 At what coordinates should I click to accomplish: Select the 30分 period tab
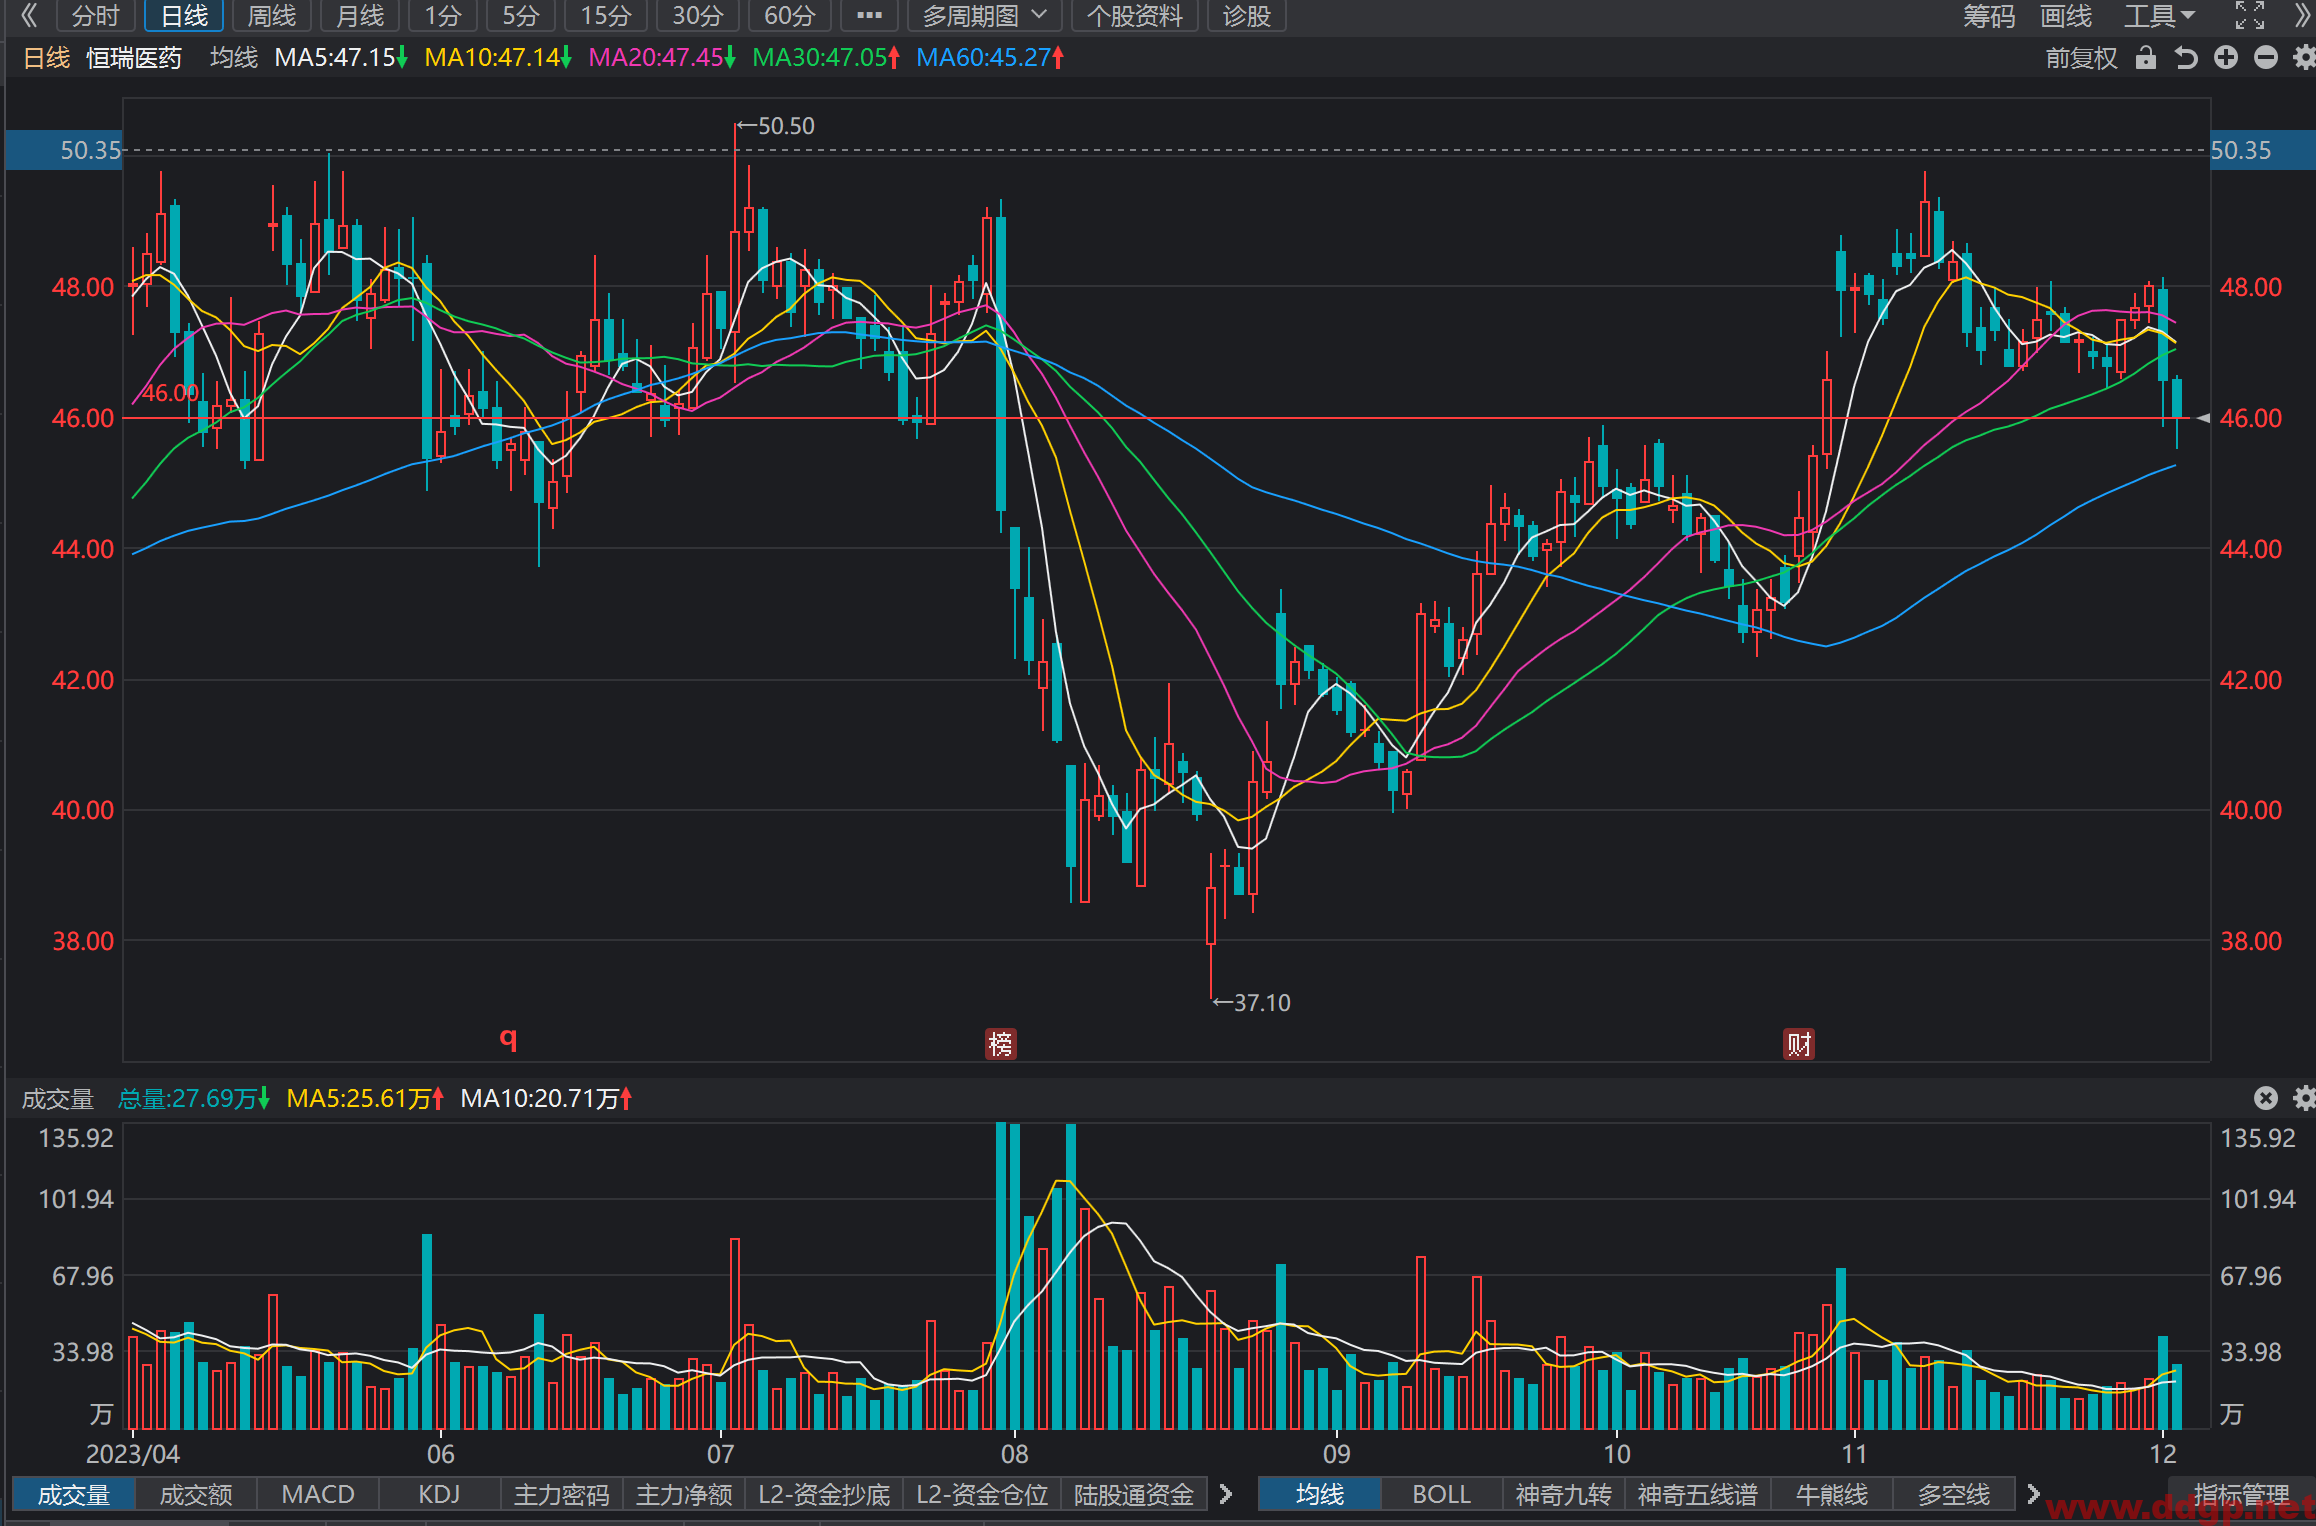[x=697, y=15]
